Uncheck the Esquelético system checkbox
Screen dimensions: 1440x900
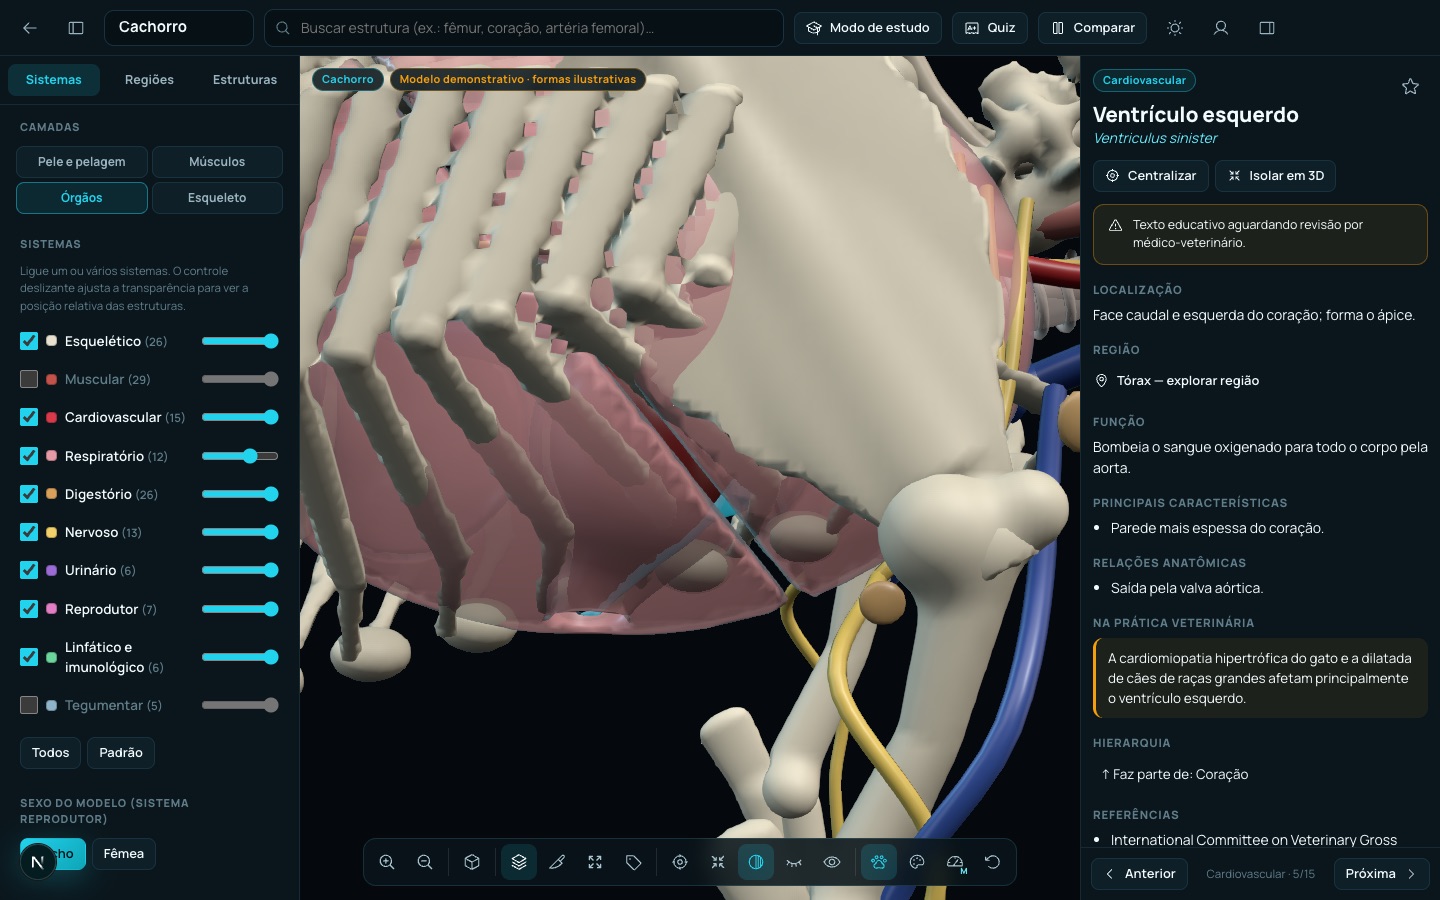(x=29, y=341)
